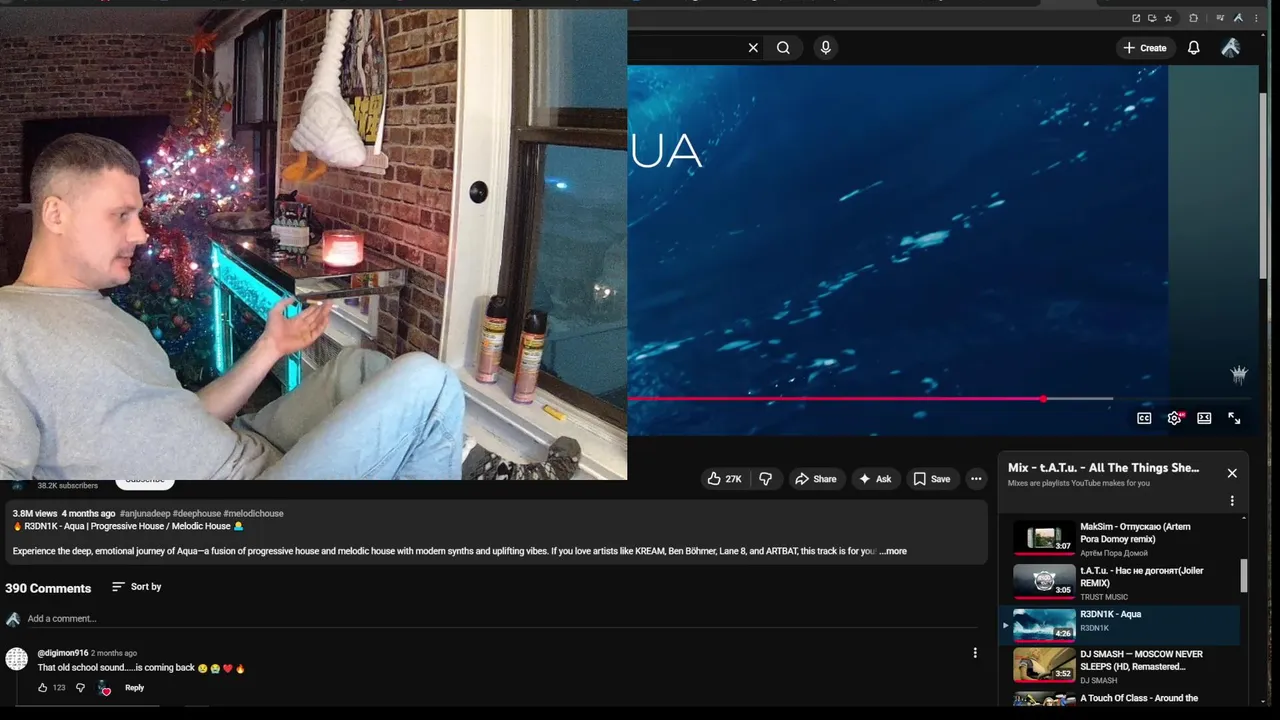Click install app icon in address bar
Screen dimensions: 1280x720
[x=1152, y=18]
